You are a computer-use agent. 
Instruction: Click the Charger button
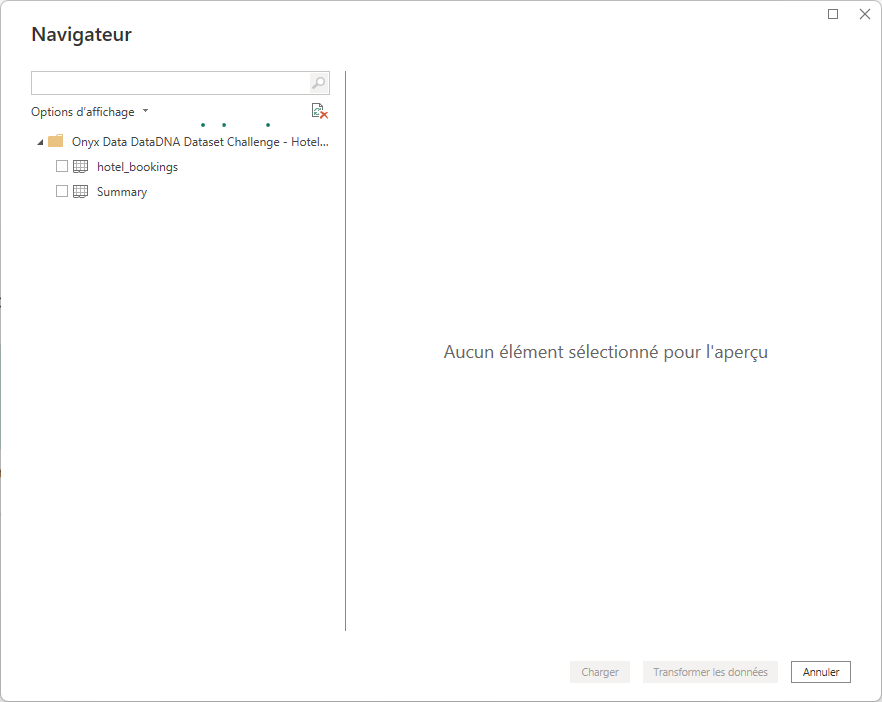[x=600, y=672]
